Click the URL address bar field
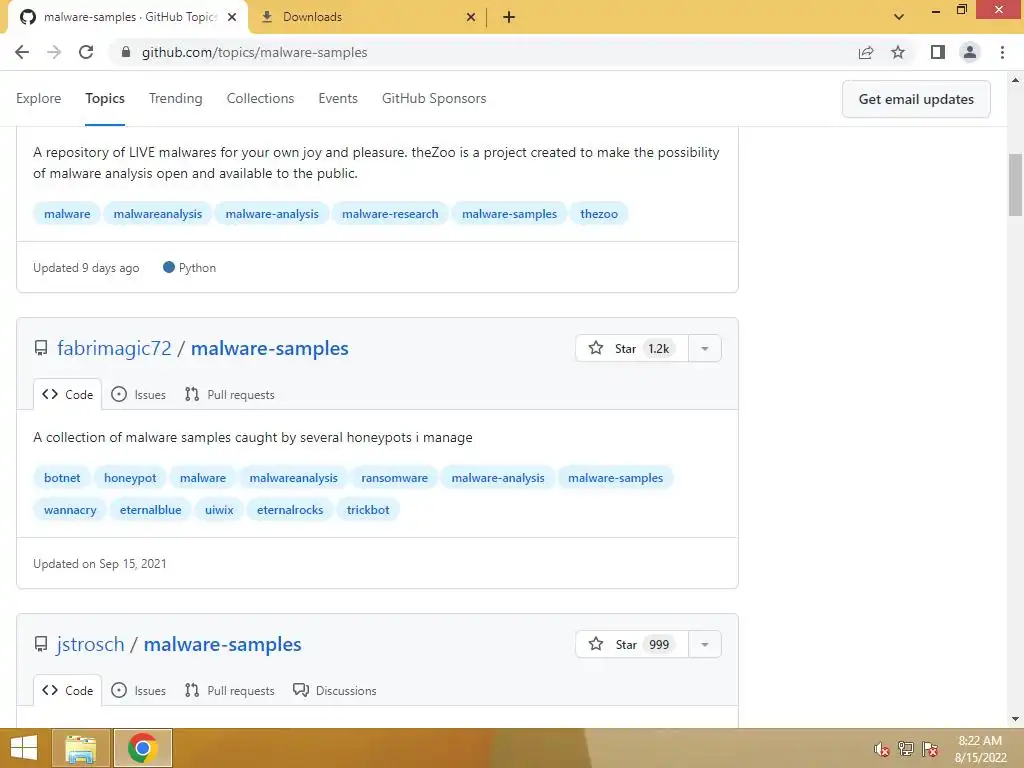Screen dimensions: 1024x768 point(483,52)
